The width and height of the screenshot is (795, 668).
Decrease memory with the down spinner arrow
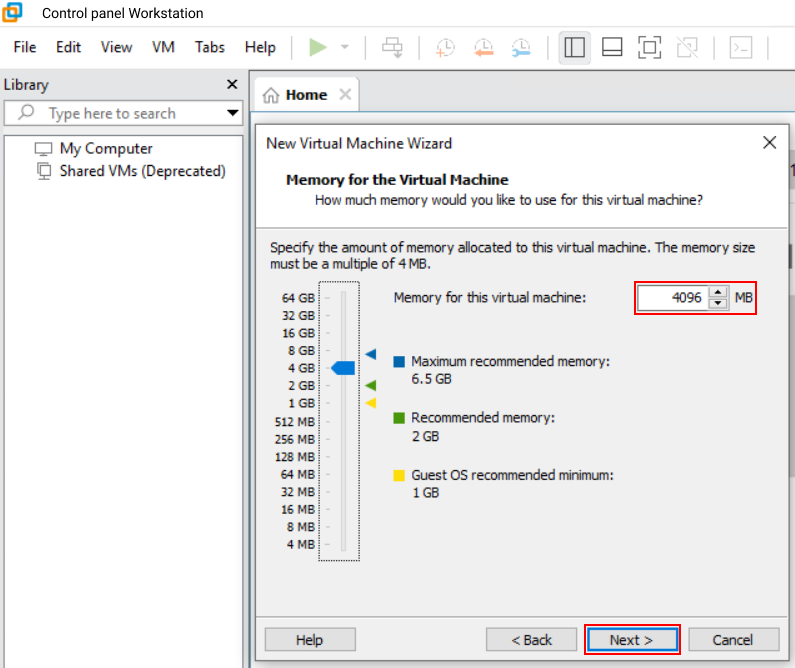[x=718, y=304]
